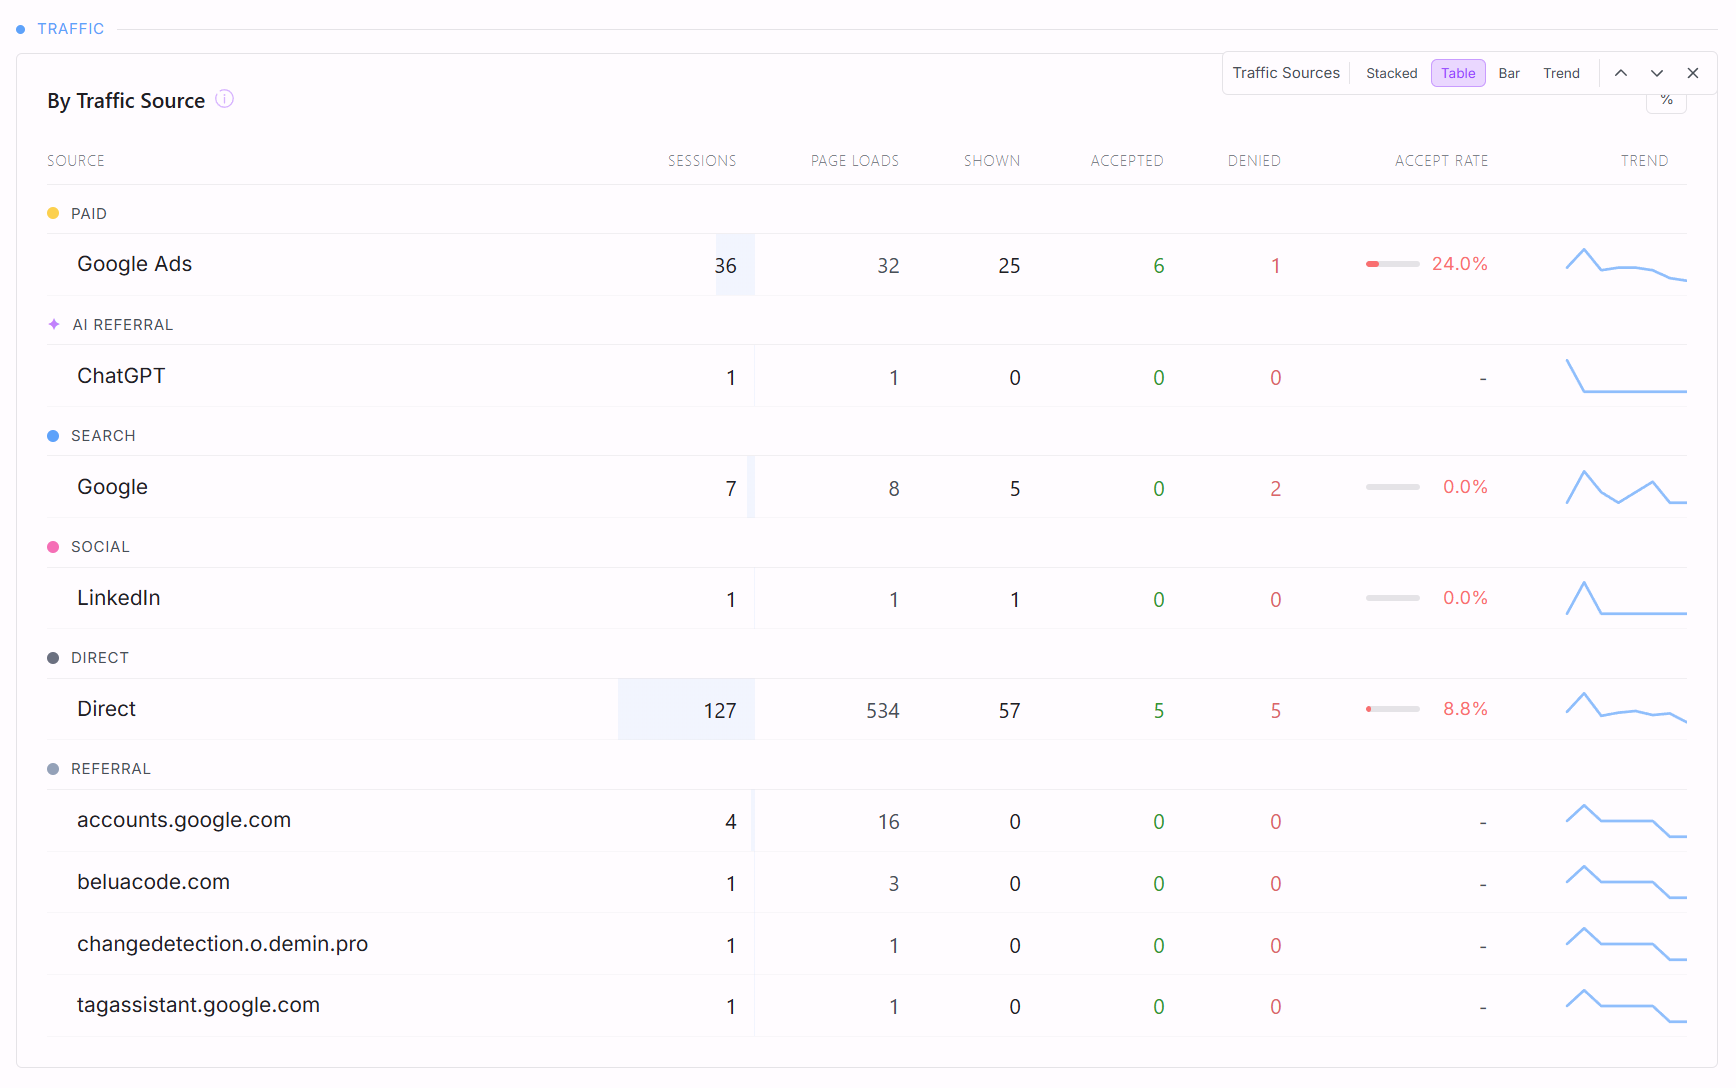Screen dimensions: 1736x1088
Task: Click the AI REFERRAL group label
Action: pos(123,325)
